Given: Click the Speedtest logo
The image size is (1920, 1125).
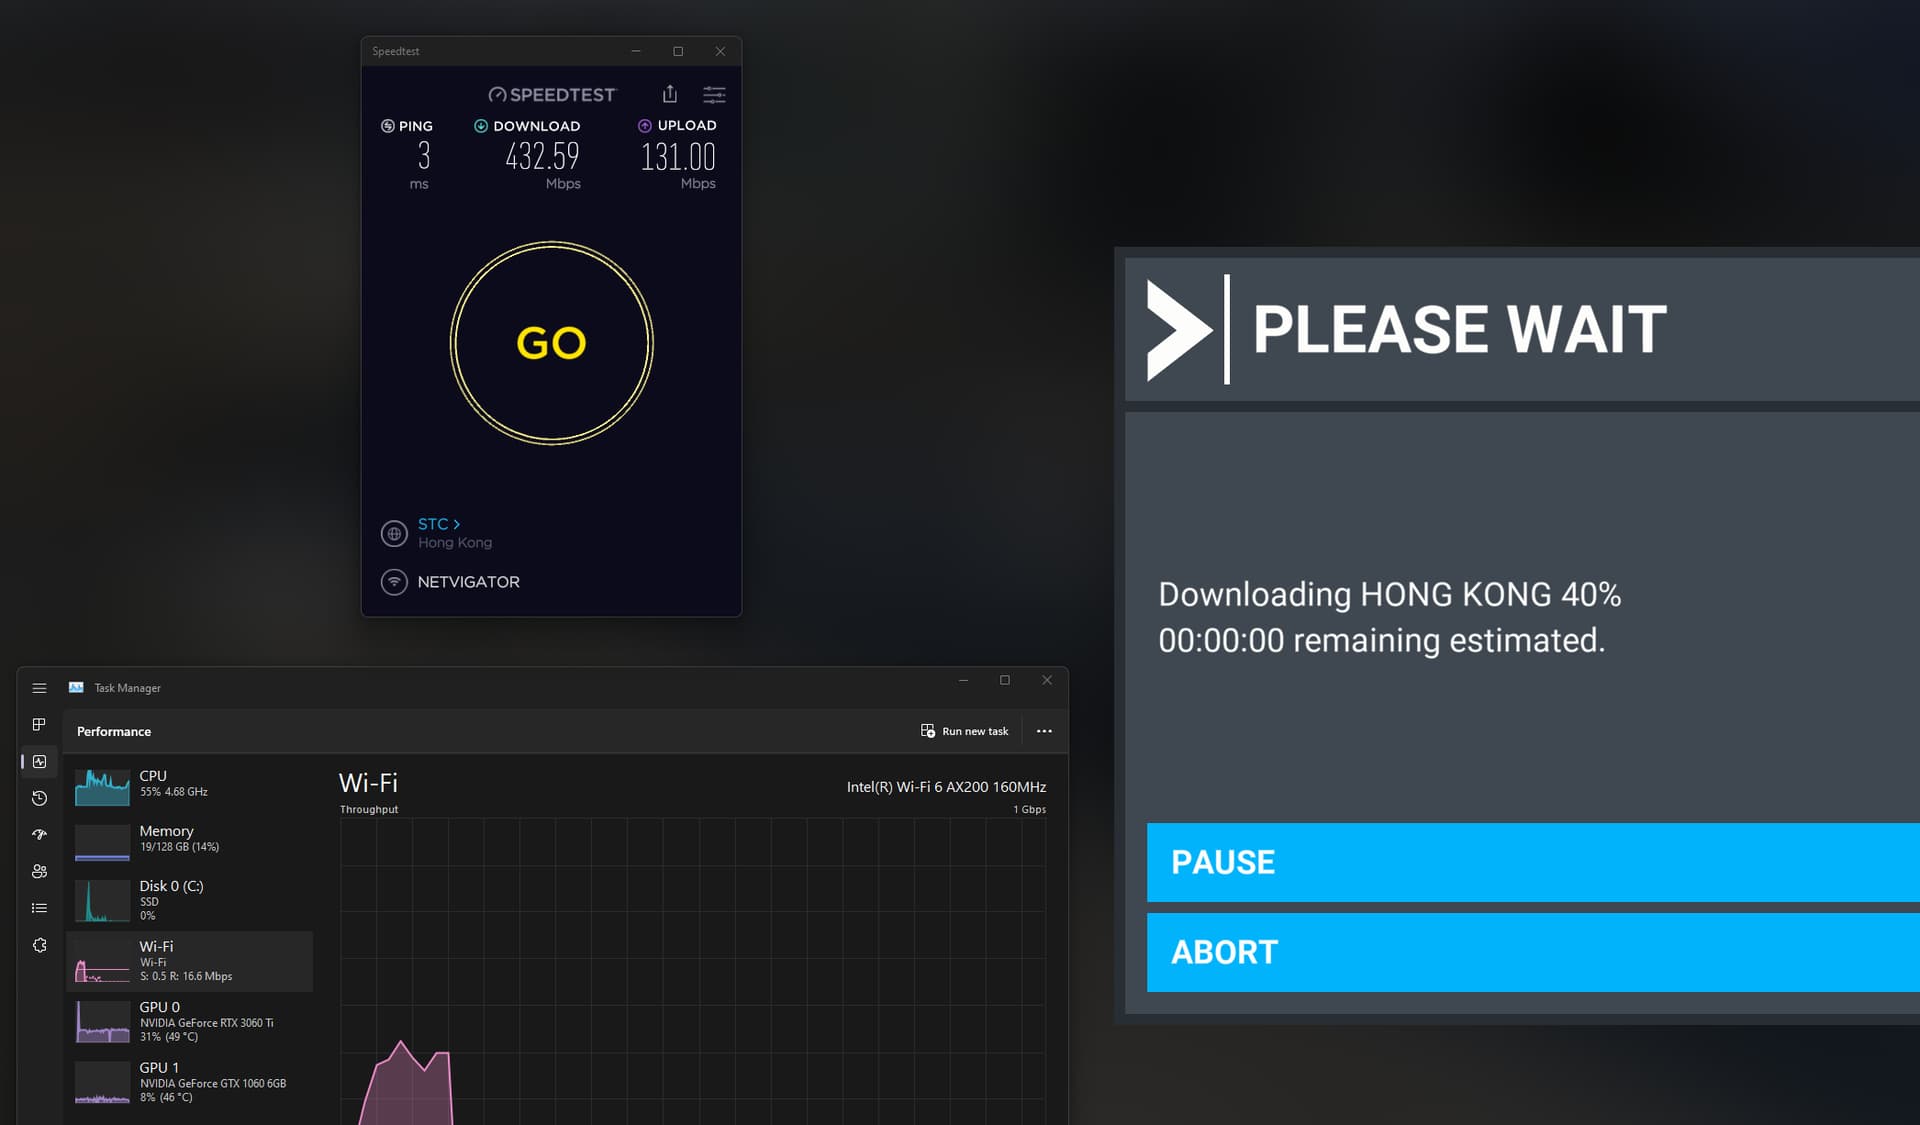Looking at the screenshot, I should tap(552, 94).
